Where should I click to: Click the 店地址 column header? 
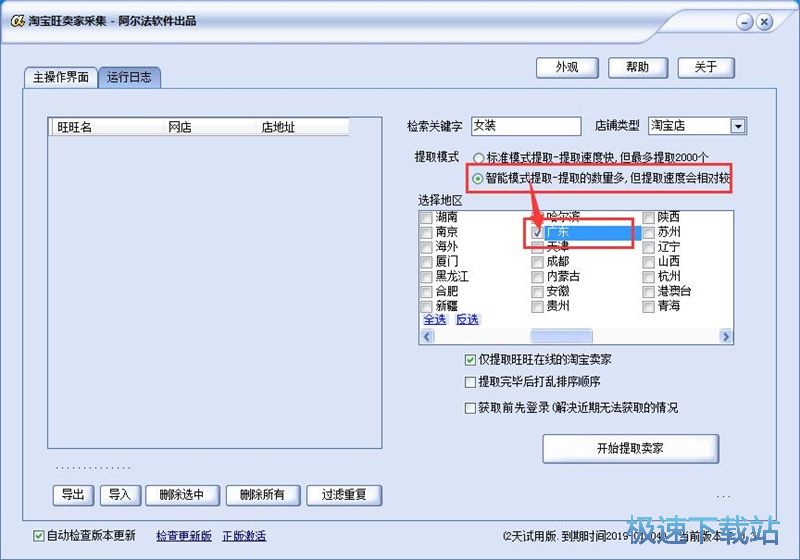302,127
